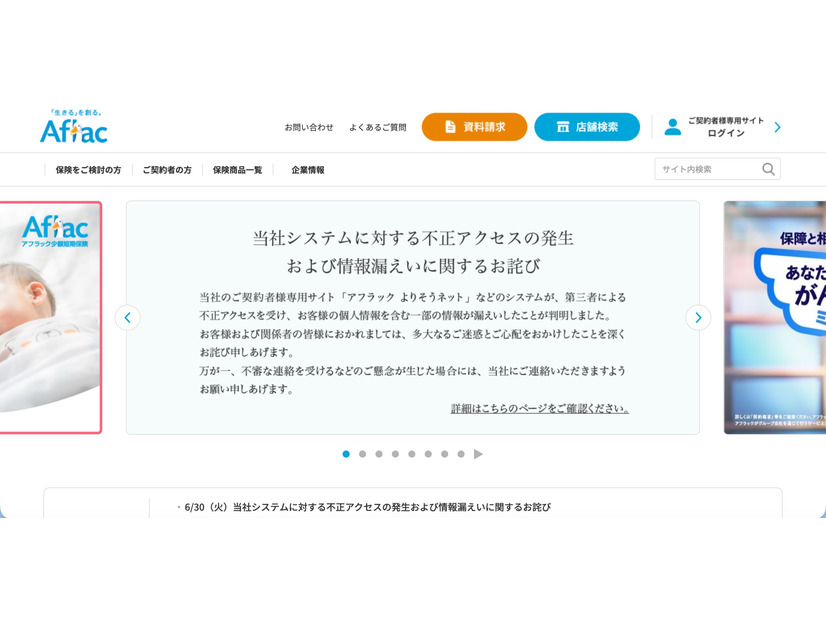Select the first carousel indicator dot
This screenshot has height=620, width=826.
pos(346,454)
